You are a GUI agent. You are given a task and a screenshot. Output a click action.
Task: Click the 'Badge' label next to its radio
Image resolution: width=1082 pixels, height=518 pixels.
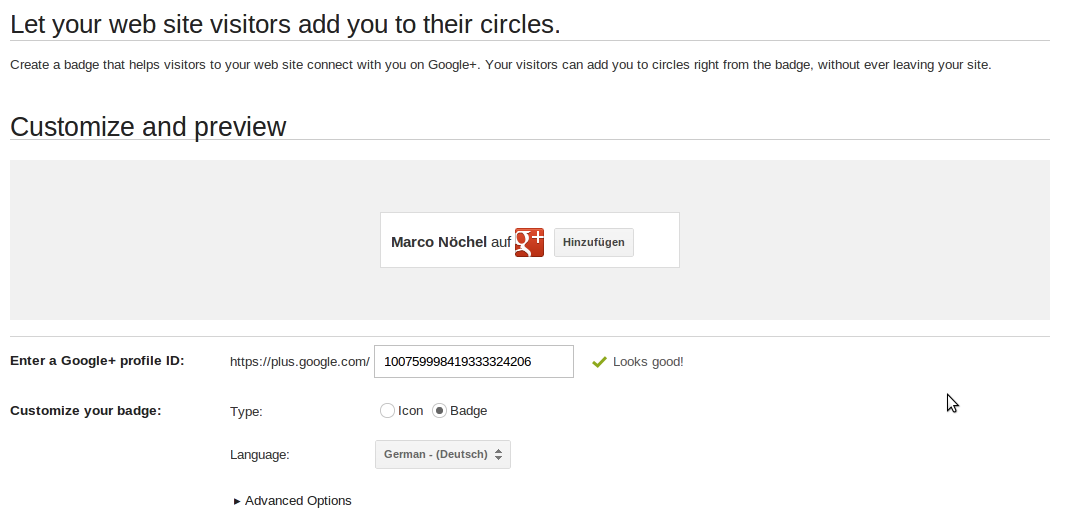pos(469,411)
